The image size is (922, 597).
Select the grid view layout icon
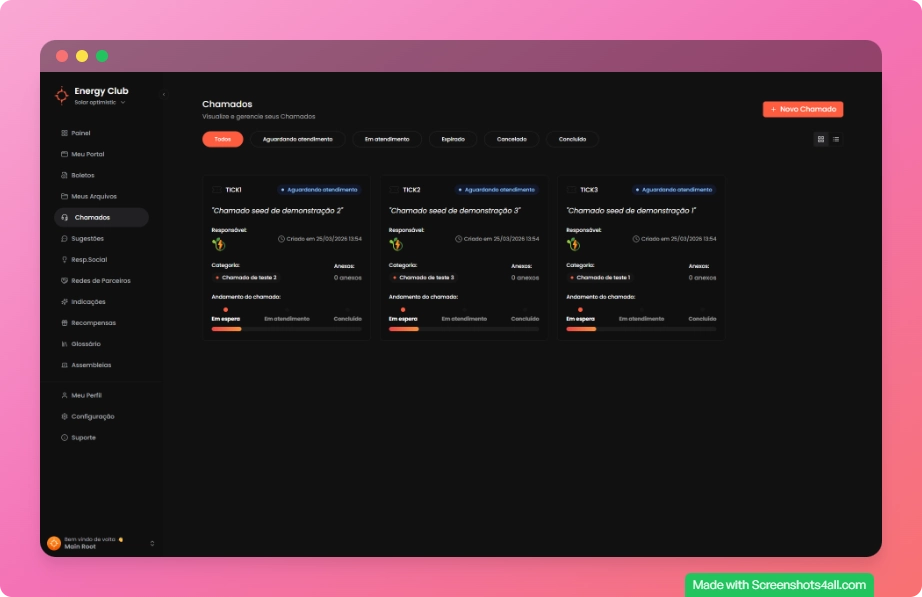(x=821, y=139)
